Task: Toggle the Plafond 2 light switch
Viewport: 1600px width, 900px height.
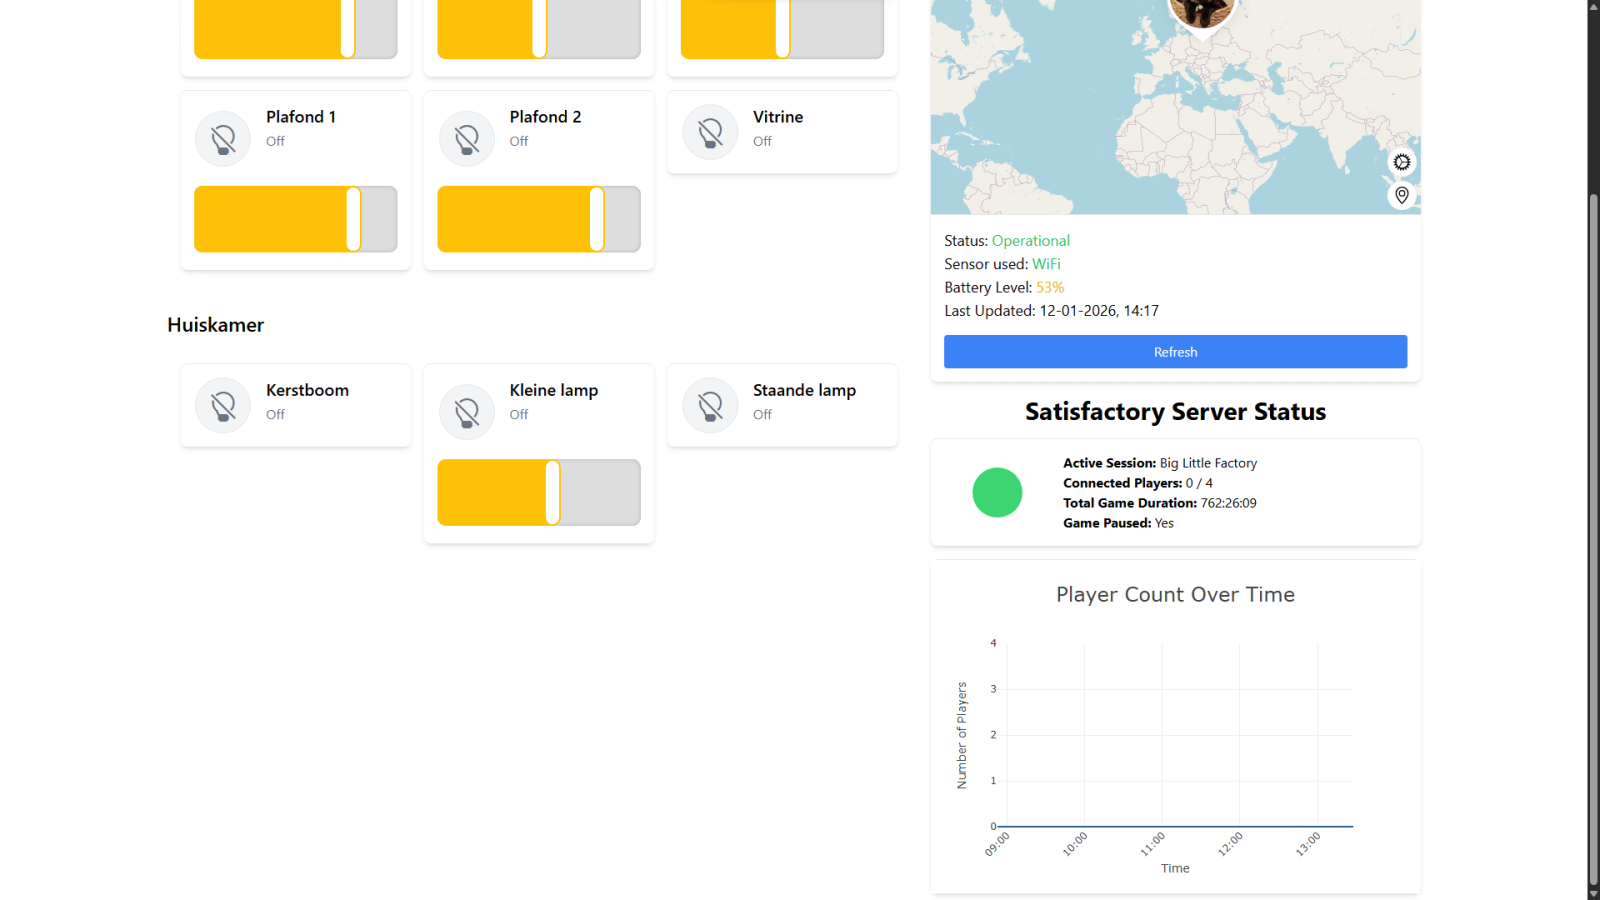Action: pyautogui.click(x=538, y=219)
